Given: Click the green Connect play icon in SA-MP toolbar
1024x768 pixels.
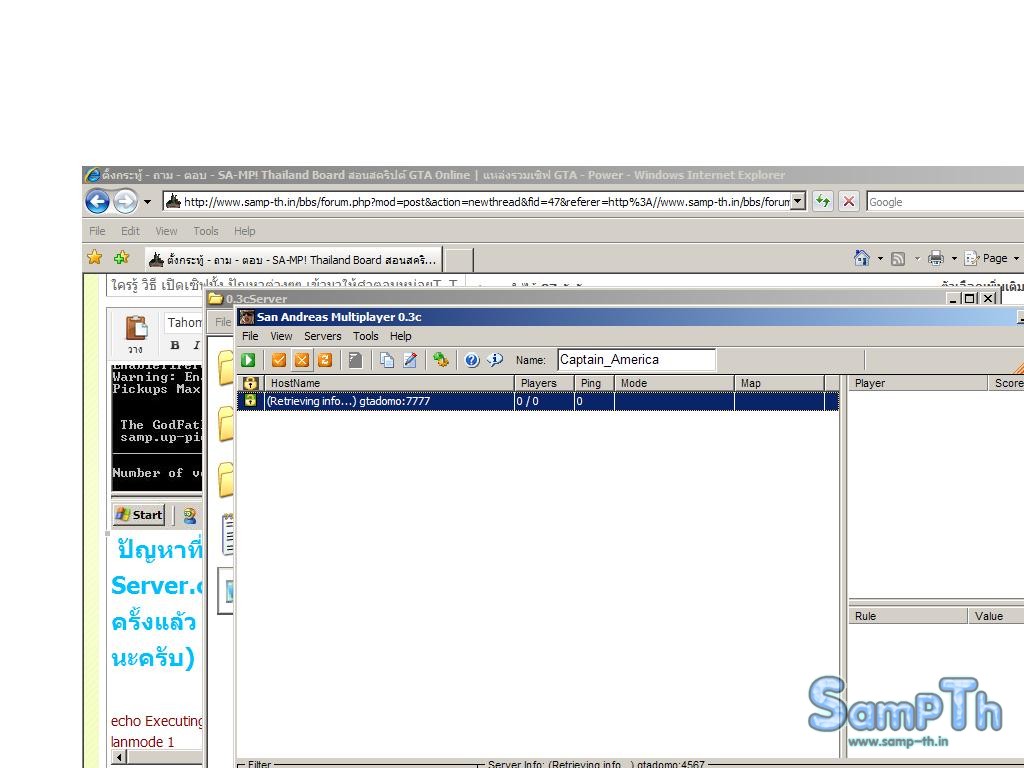Looking at the screenshot, I should coord(248,360).
